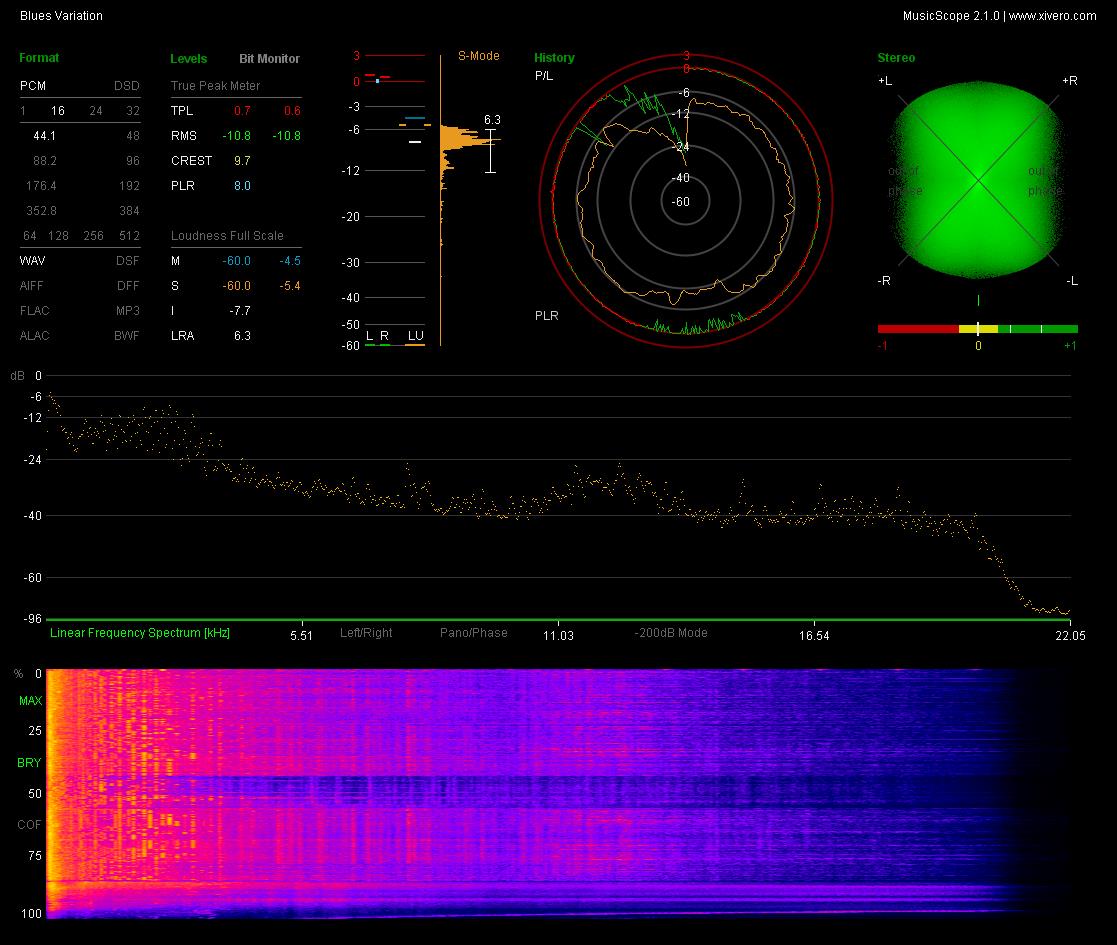Click the 88.2 sample rate

pos(44,161)
